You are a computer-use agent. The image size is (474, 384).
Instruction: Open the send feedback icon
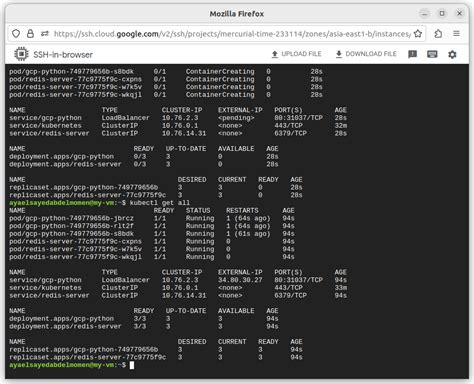[x=412, y=54]
